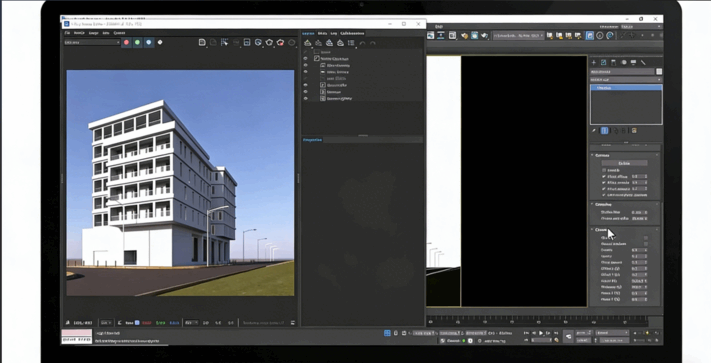
Task: Click the redo arrow in layers toolbar
Action: [x=373, y=43]
